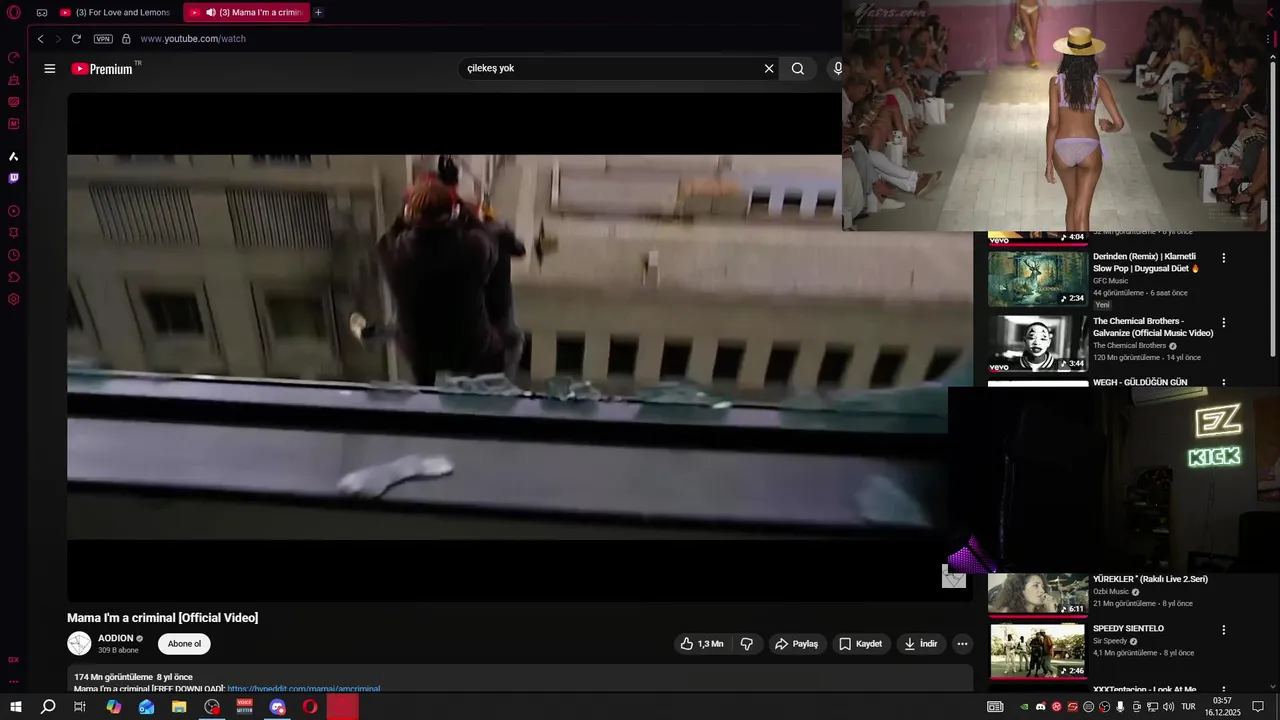The width and height of the screenshot is (1280, 720).
Task: Go back to the previous page
Action: (x=41, y=39)
